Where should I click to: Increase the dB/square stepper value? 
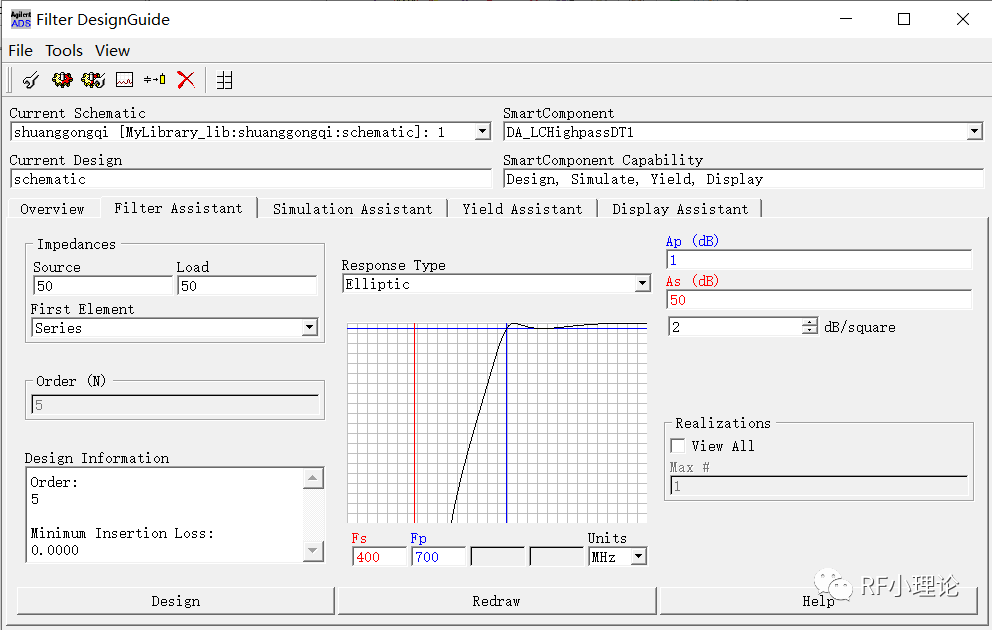click(x=810, y=323)
